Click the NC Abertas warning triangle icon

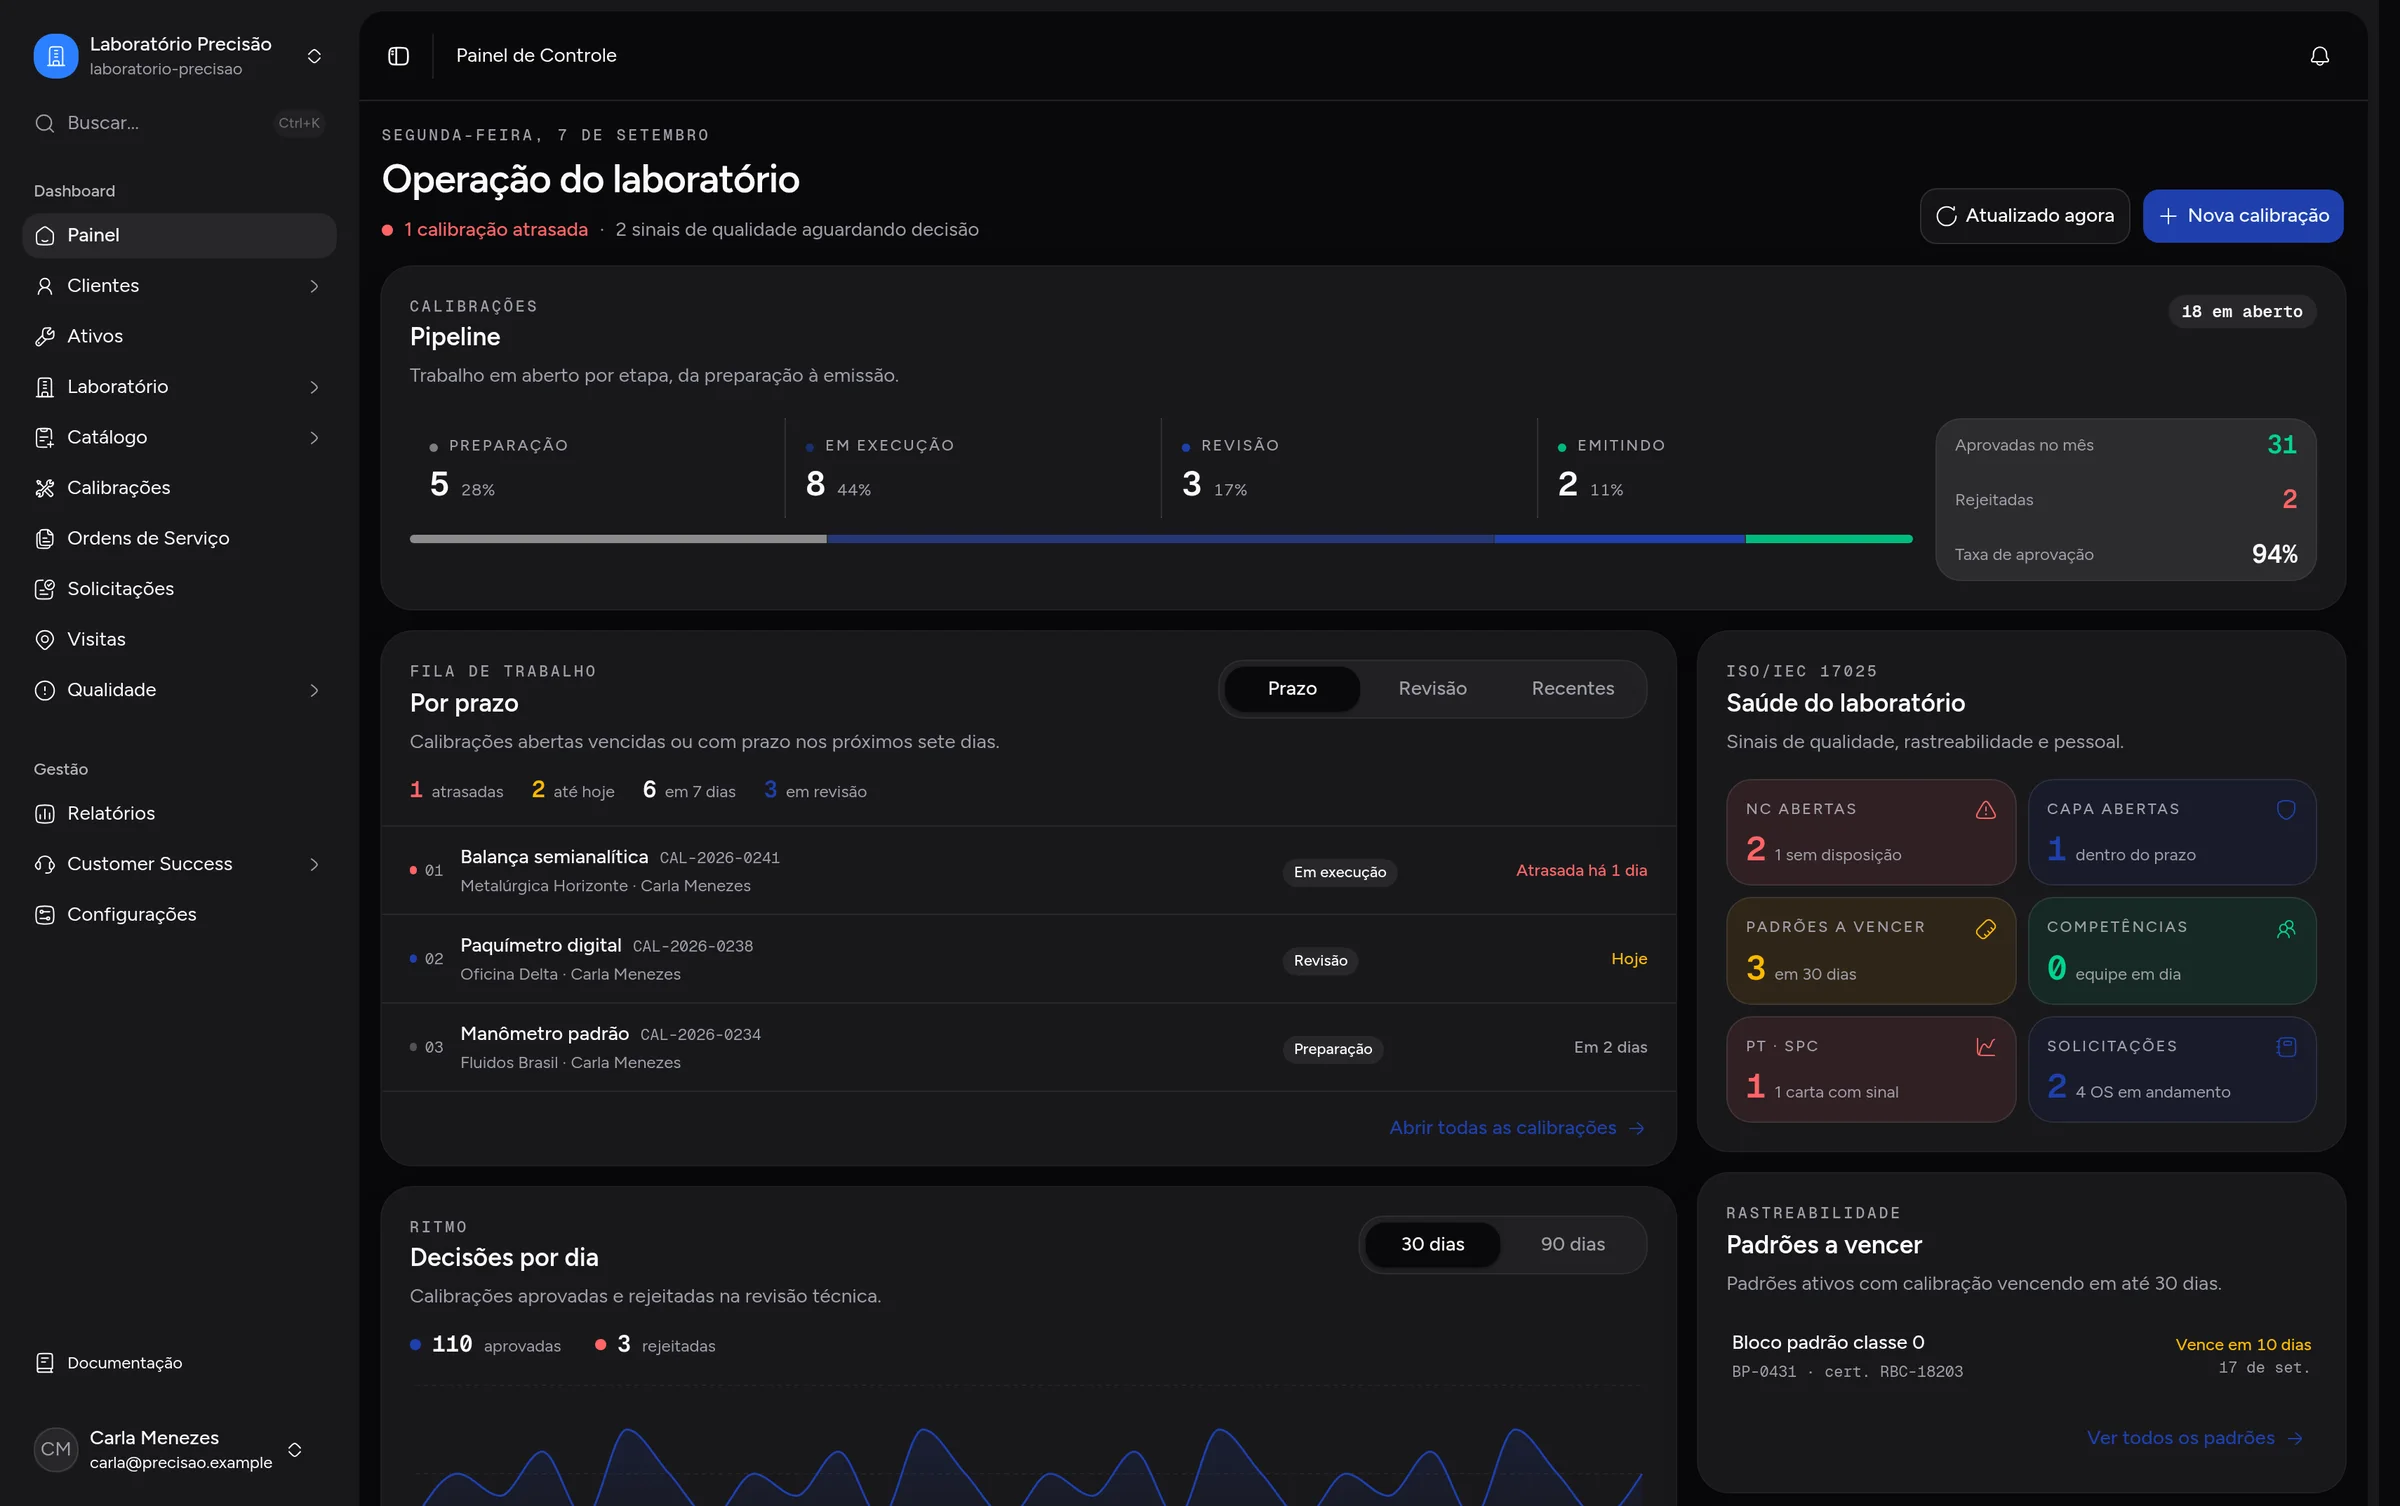[1986, 810]
